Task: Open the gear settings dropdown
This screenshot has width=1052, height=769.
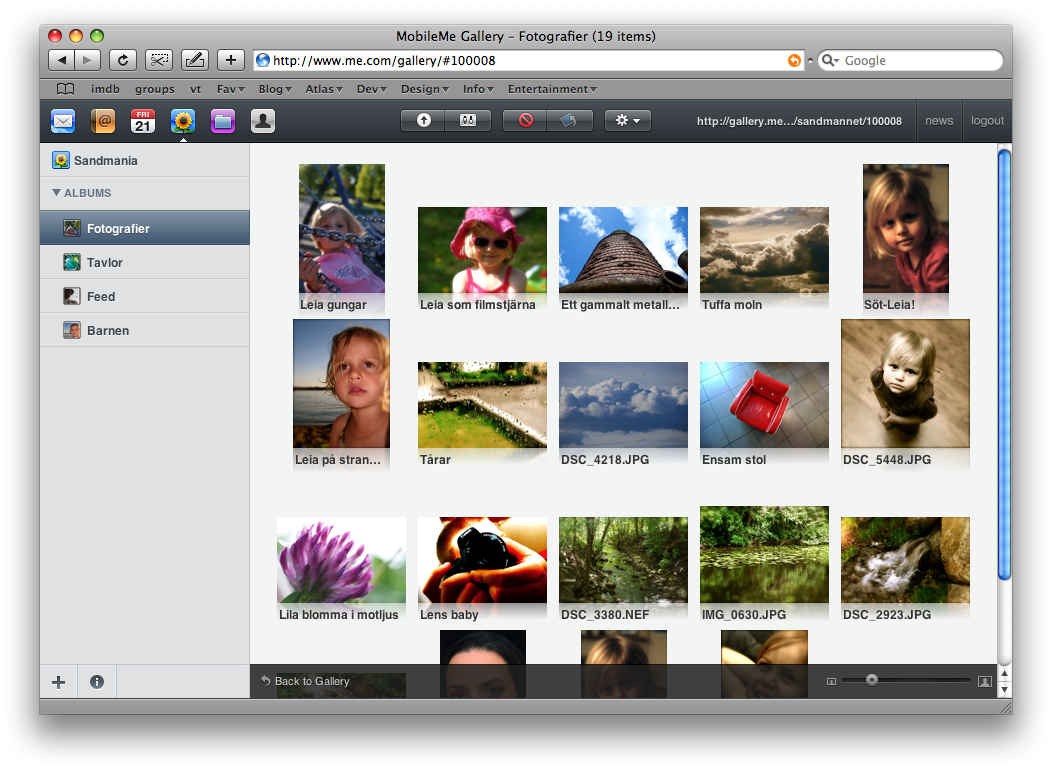Action: [x=628, y=120]
